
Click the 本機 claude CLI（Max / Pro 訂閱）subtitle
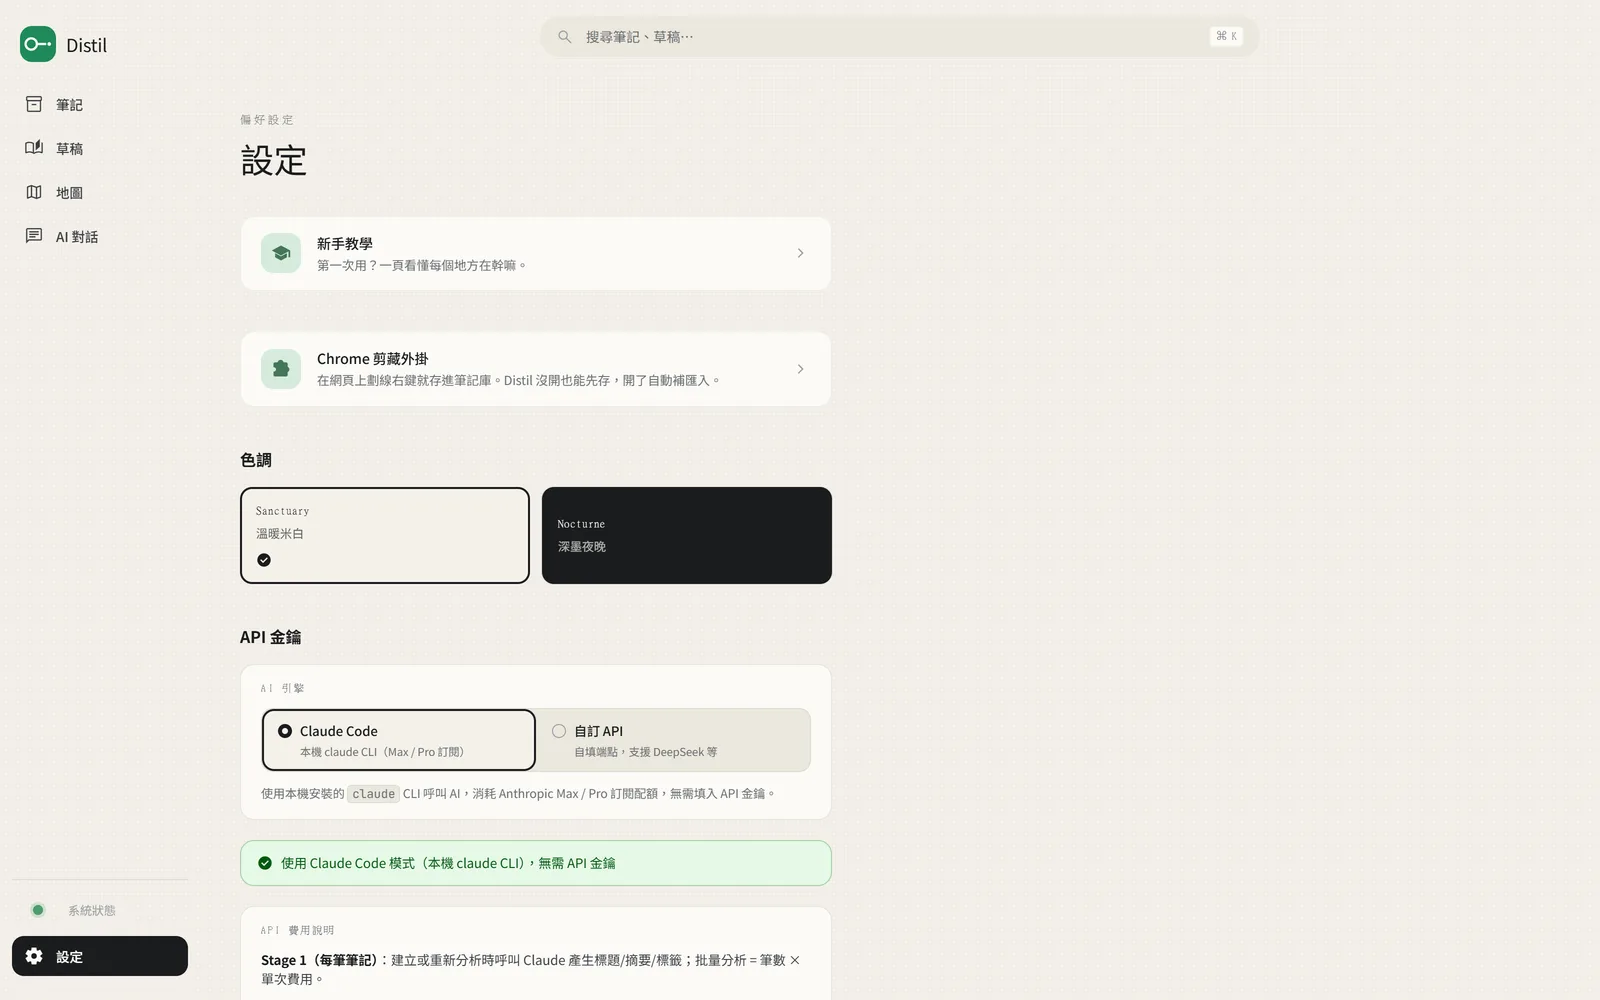point(382,752)
